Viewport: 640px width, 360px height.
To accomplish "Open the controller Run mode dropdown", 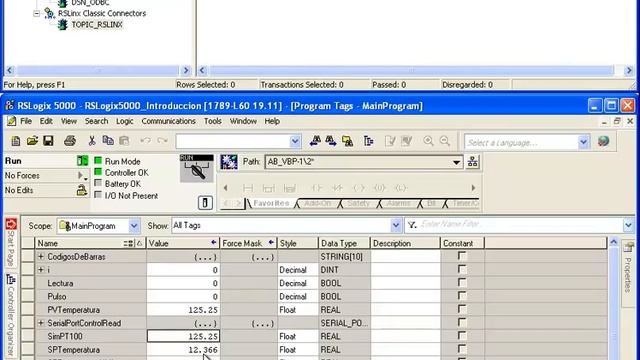I will click(x=82, y=161).
